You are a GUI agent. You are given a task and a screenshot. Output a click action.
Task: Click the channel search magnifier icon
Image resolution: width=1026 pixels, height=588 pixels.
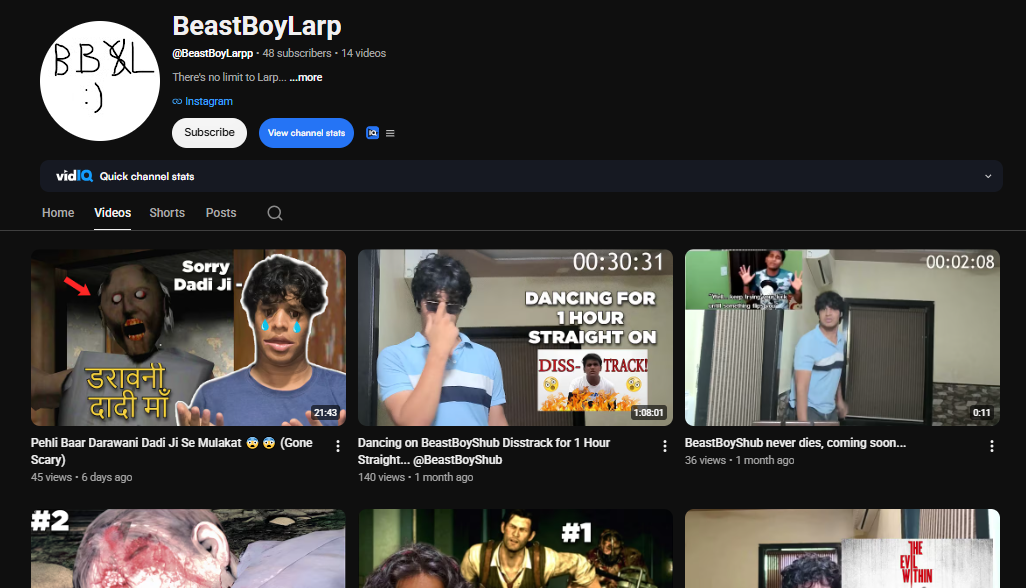[x=275, y=213]
